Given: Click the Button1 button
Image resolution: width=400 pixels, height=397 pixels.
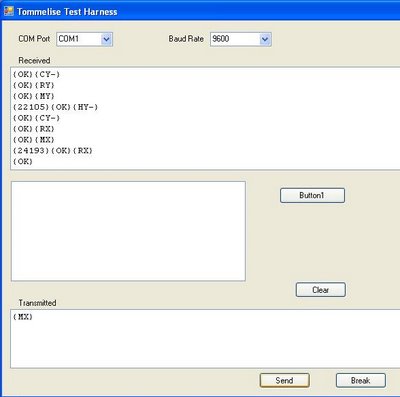Looking at the screenshot, I should (312, 195).
